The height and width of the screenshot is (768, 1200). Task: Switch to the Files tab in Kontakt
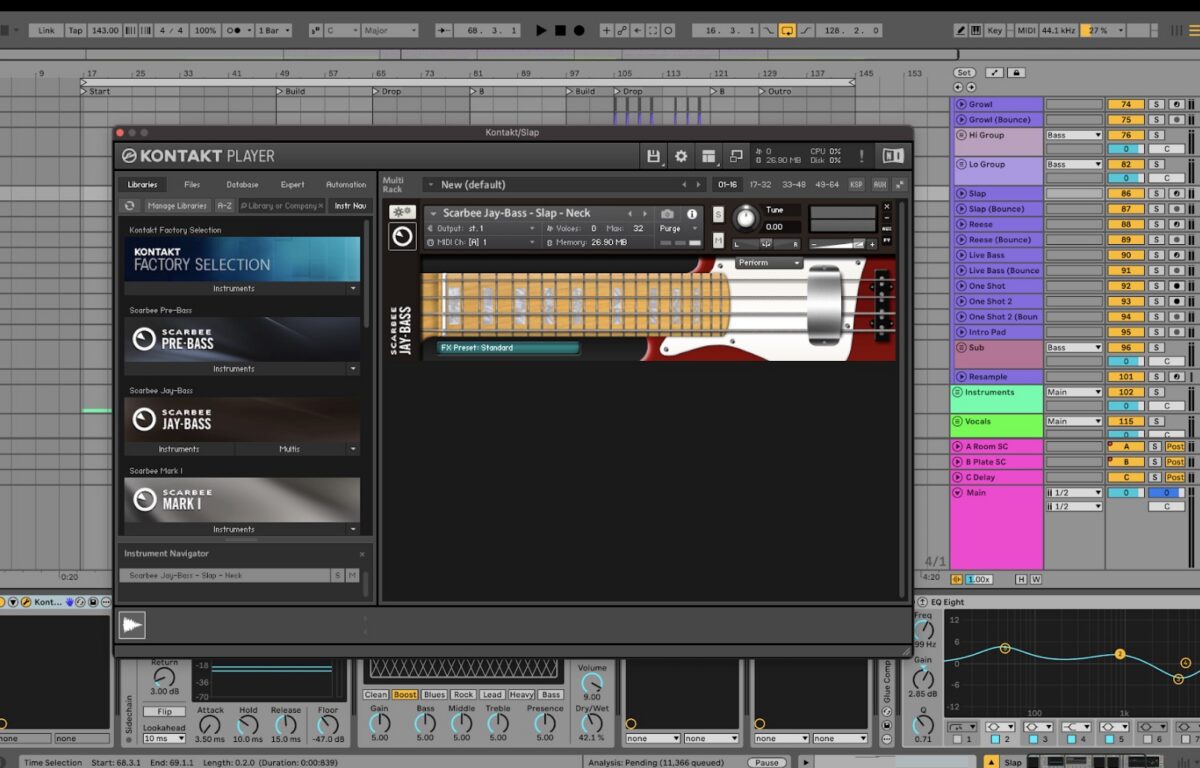pos(192,185)
